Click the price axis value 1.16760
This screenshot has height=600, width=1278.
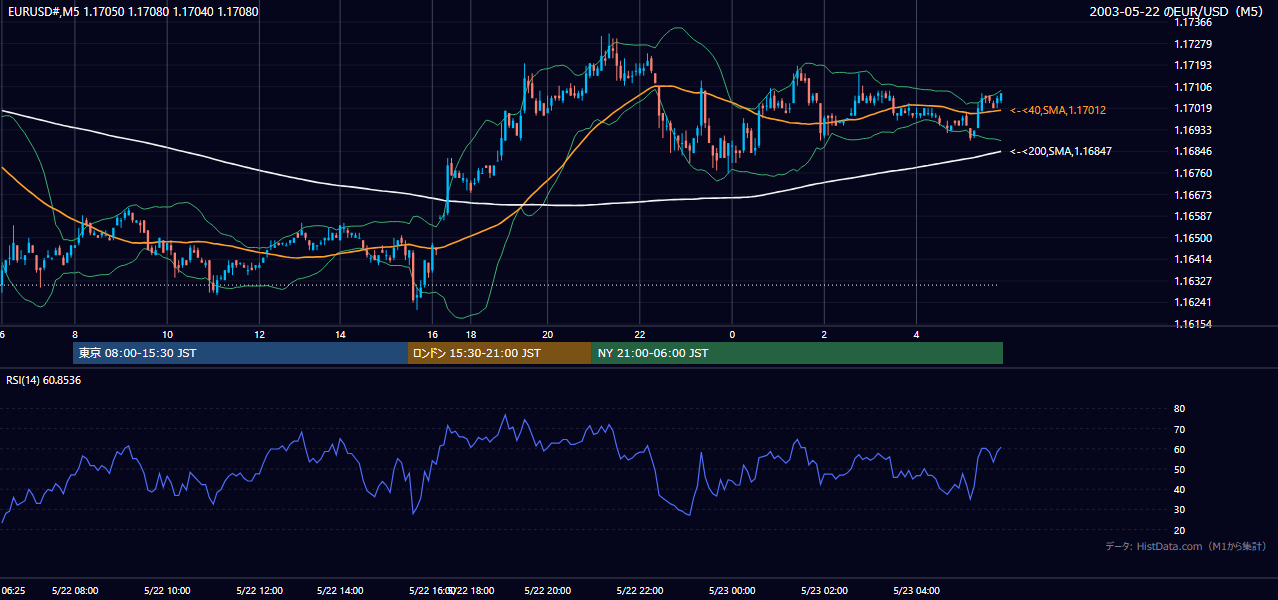coord(1193,173)
